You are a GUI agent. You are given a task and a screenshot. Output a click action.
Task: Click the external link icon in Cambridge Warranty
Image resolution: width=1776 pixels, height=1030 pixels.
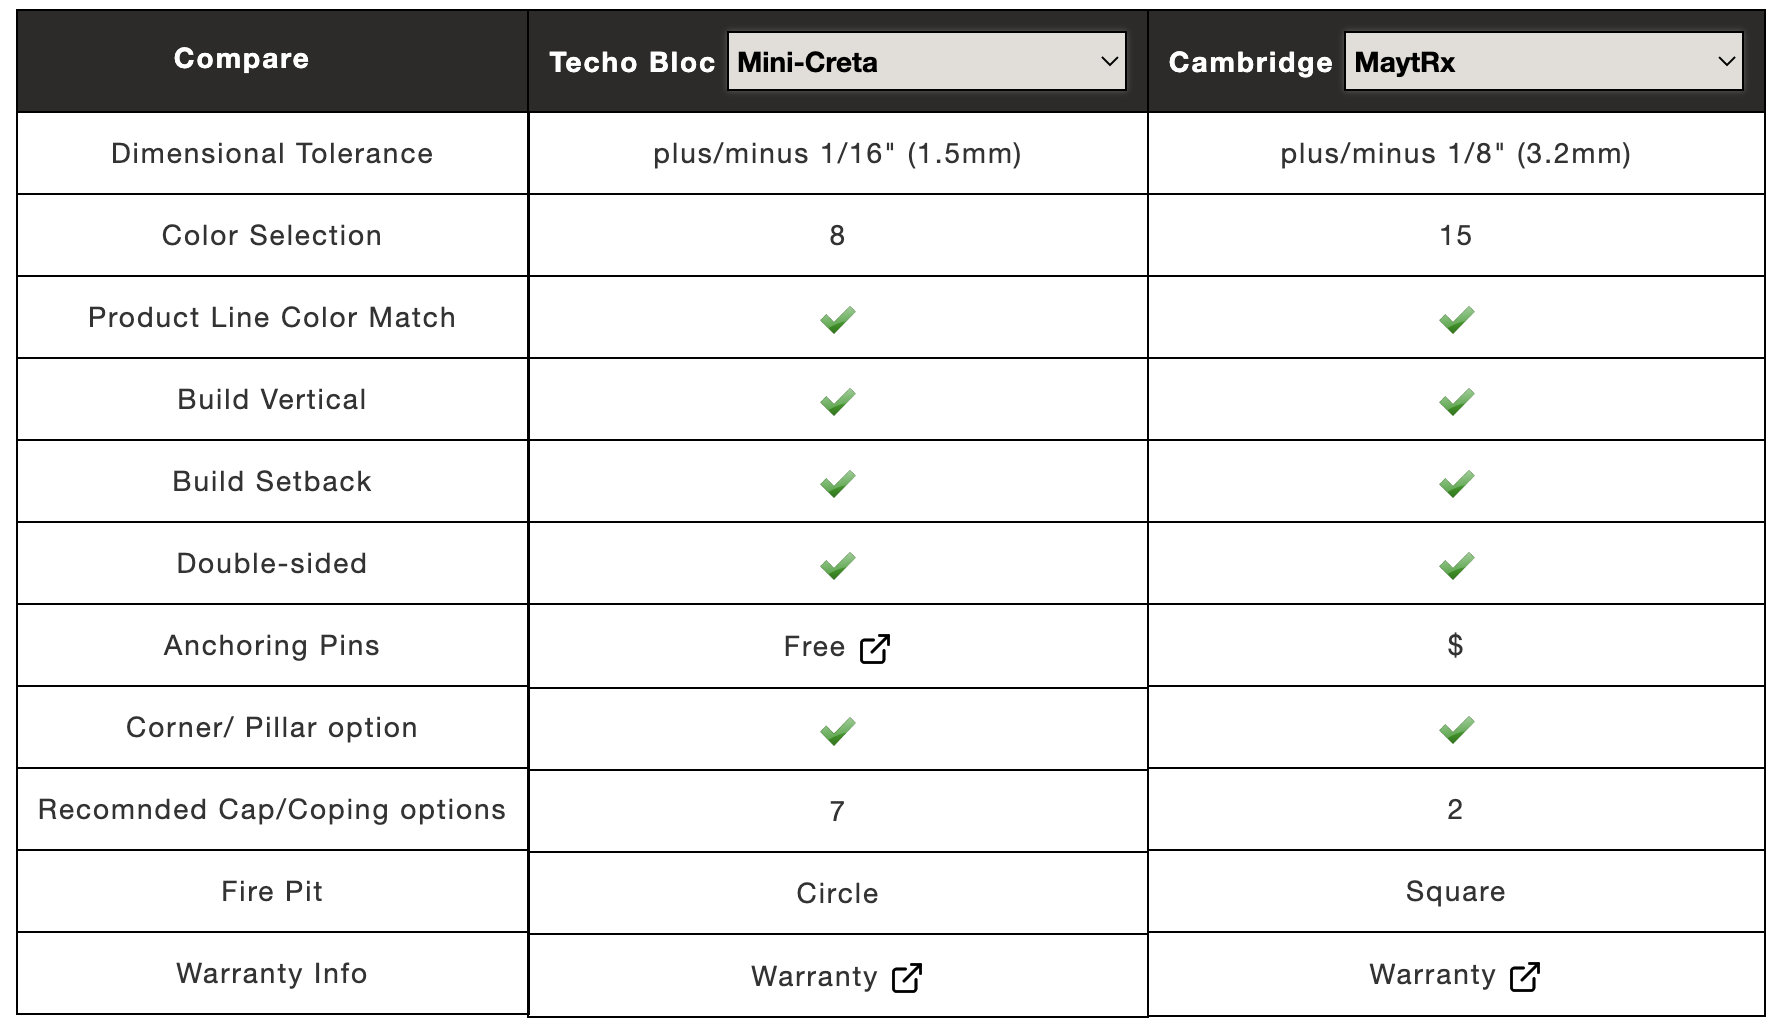pos(1525,976)
